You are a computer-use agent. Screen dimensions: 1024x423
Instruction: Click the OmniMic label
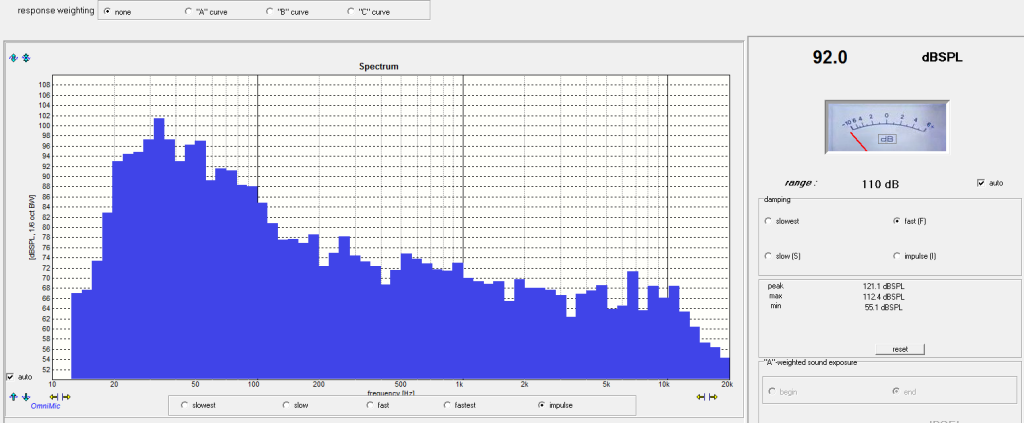pos(46,406)
